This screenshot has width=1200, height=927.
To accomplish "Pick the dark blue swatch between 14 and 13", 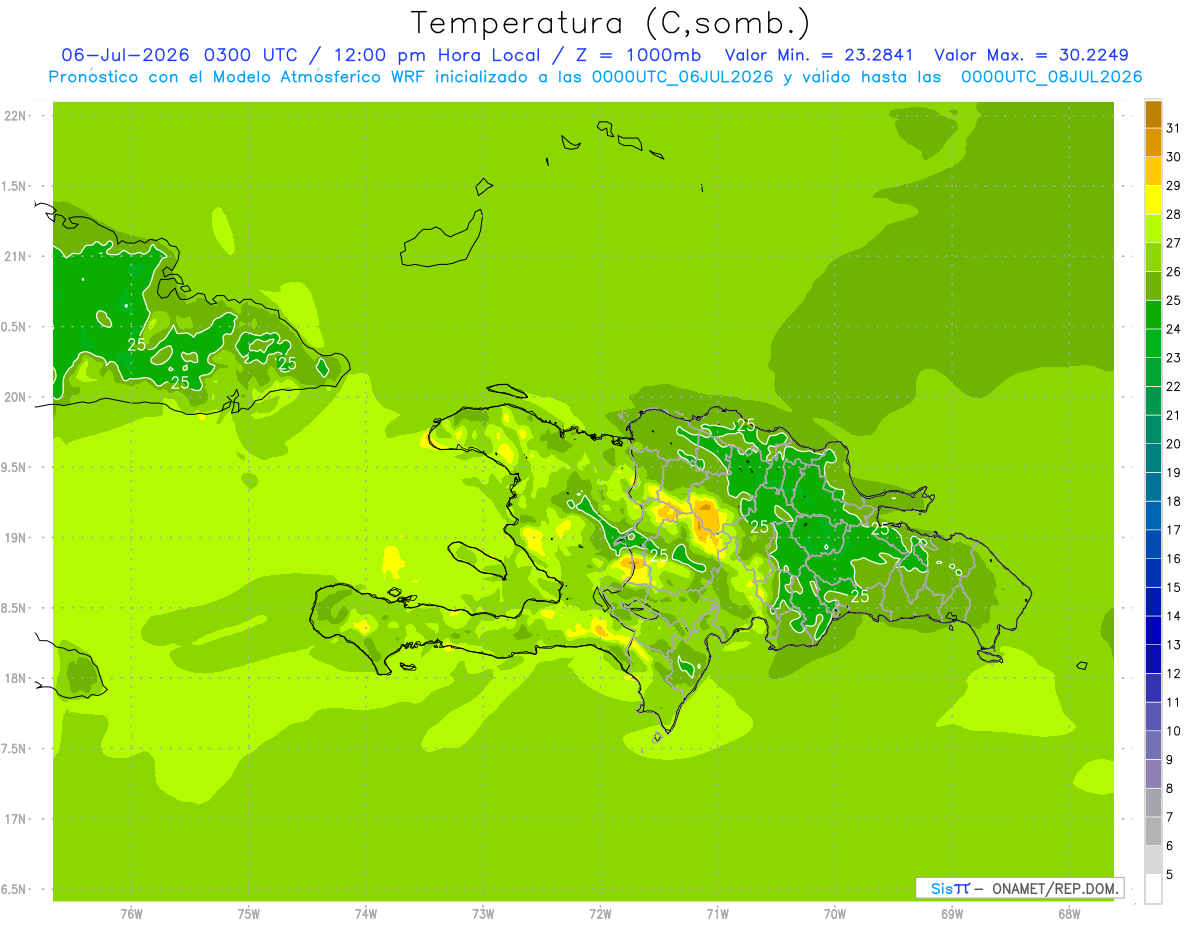I will coord(1153,630).
